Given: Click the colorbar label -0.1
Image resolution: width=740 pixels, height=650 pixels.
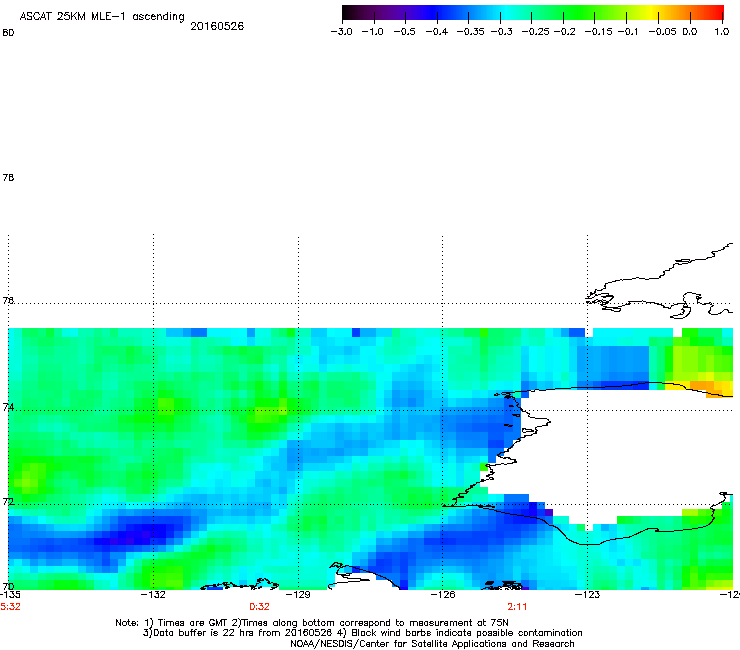Looking at the screenshot, I should tap(627, 32).
